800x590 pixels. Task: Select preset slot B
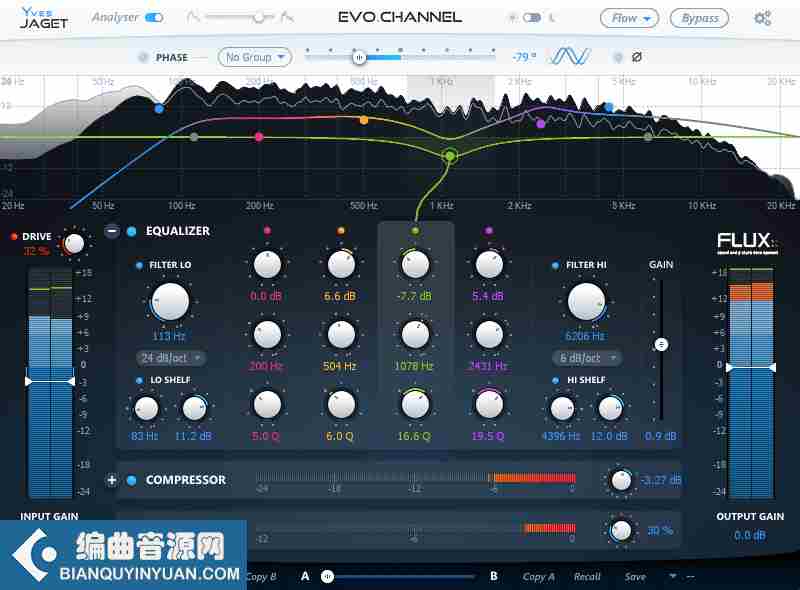[494, 576]
